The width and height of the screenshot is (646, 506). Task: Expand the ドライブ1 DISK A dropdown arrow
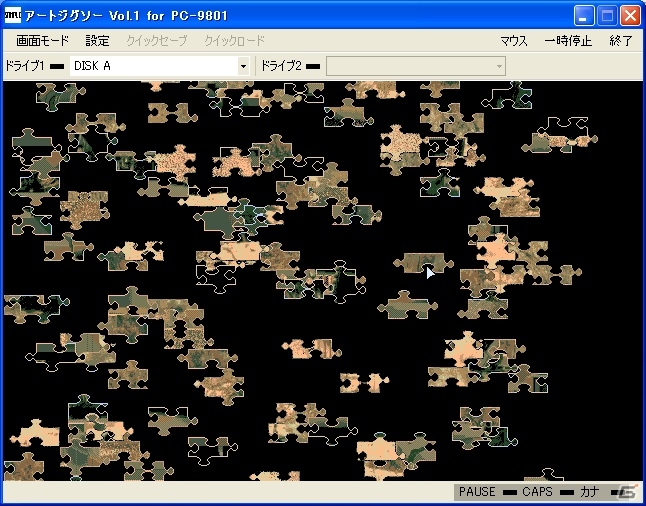tap(243, 66)
